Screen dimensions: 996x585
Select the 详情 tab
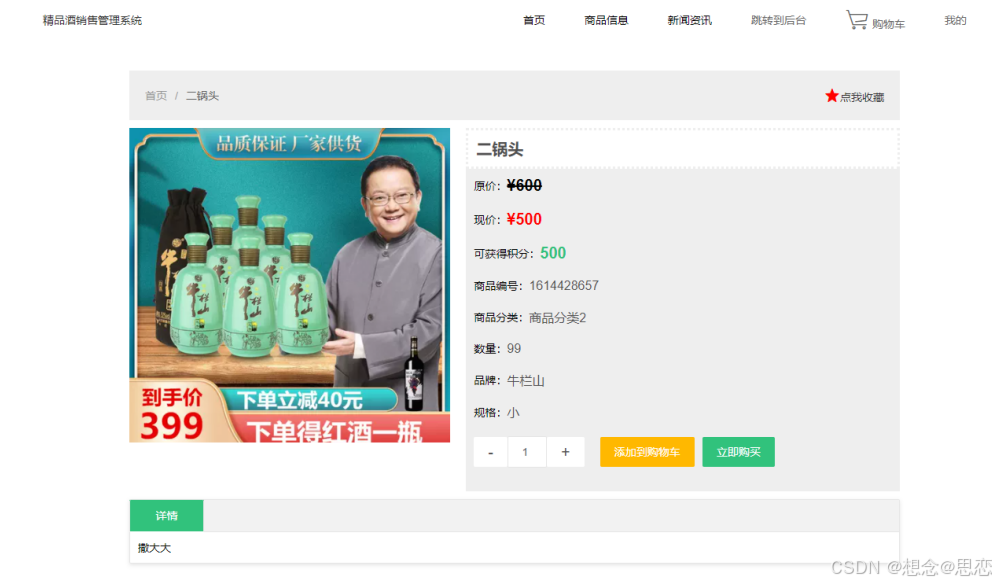coord(166,516)
